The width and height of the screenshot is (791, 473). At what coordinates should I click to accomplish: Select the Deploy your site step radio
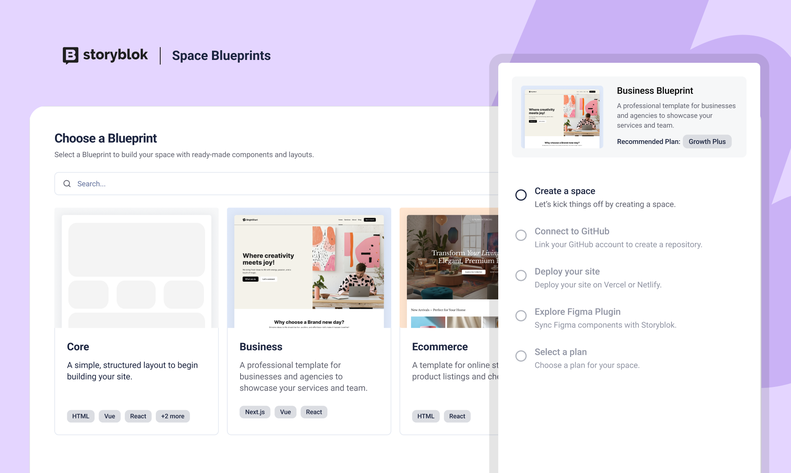521,275
